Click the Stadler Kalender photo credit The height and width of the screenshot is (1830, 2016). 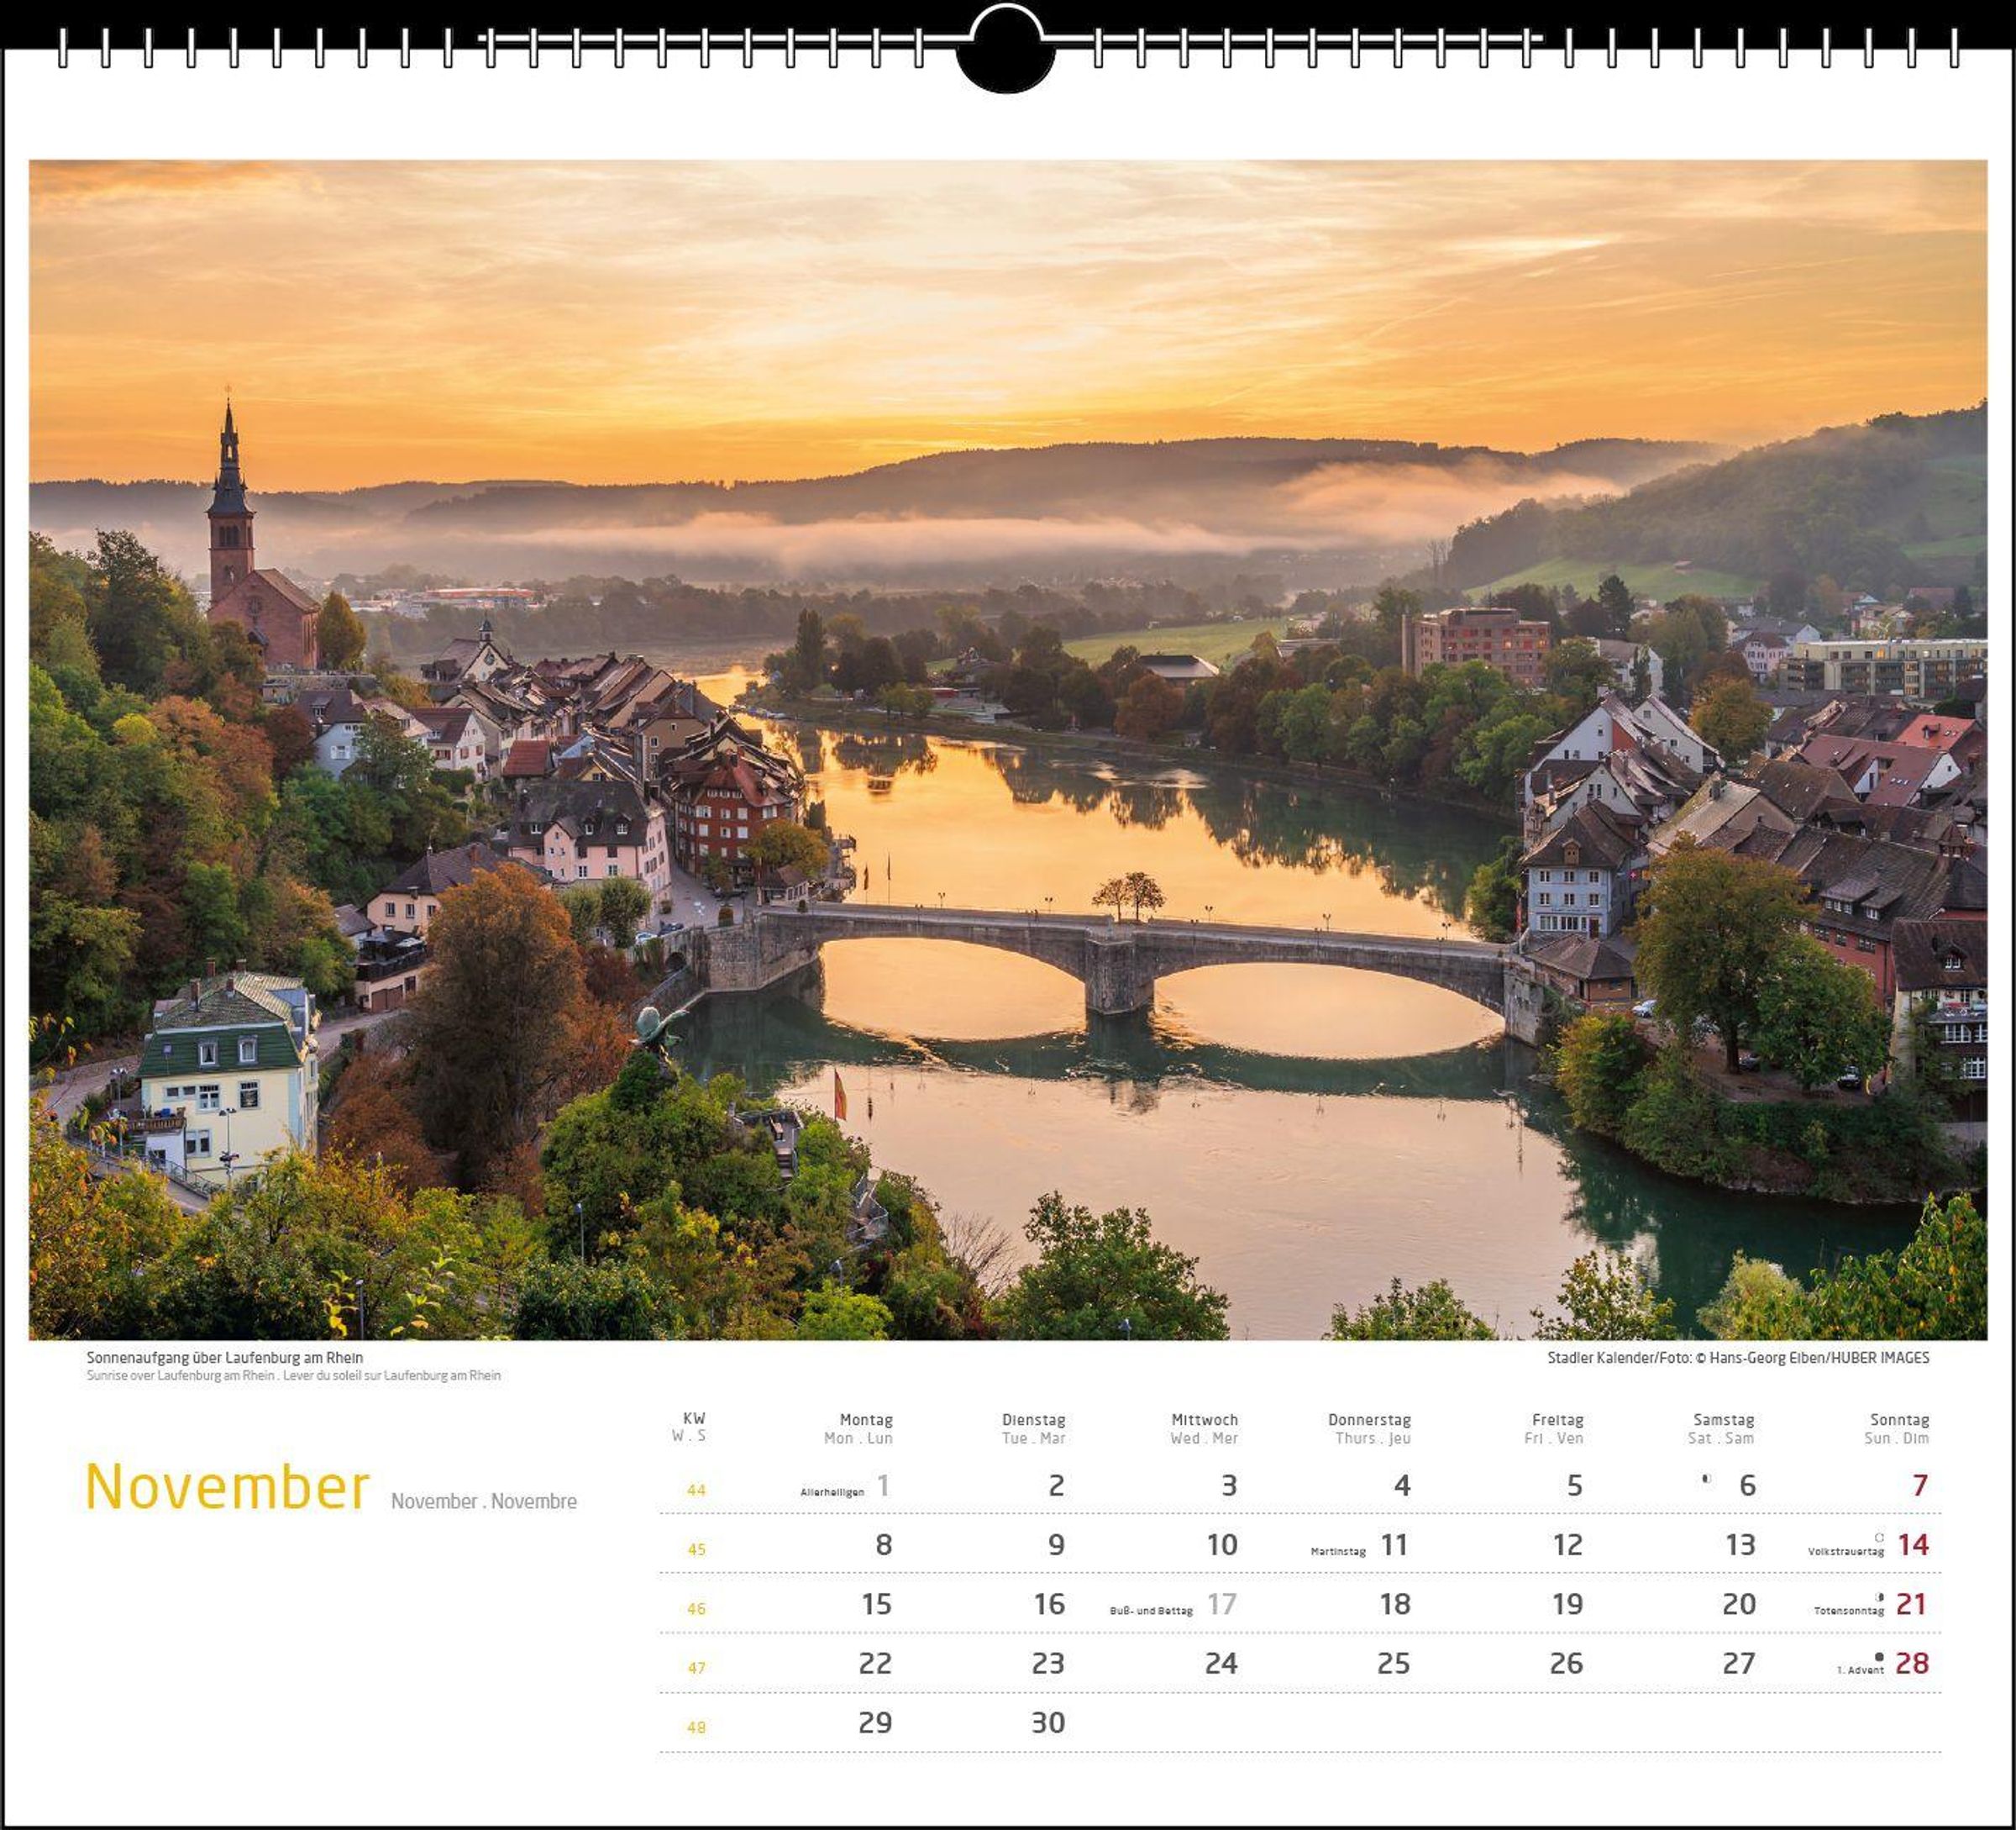(x=1737, y=1358)
